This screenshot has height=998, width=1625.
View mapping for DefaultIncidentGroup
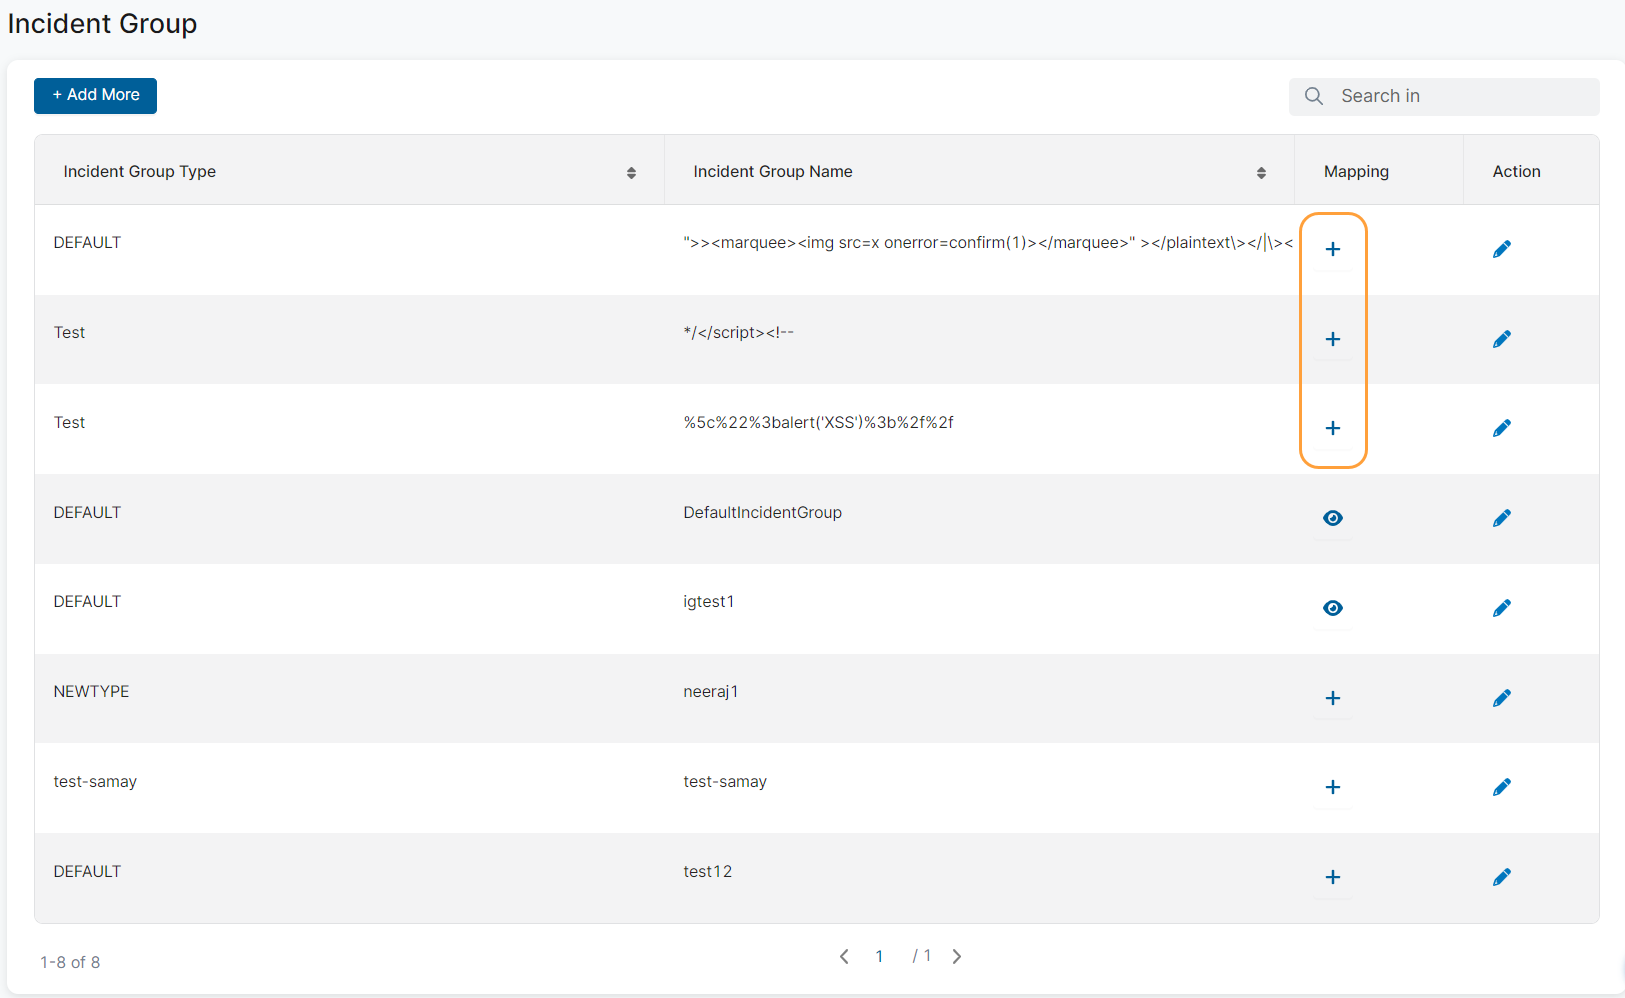[1333, 518]
